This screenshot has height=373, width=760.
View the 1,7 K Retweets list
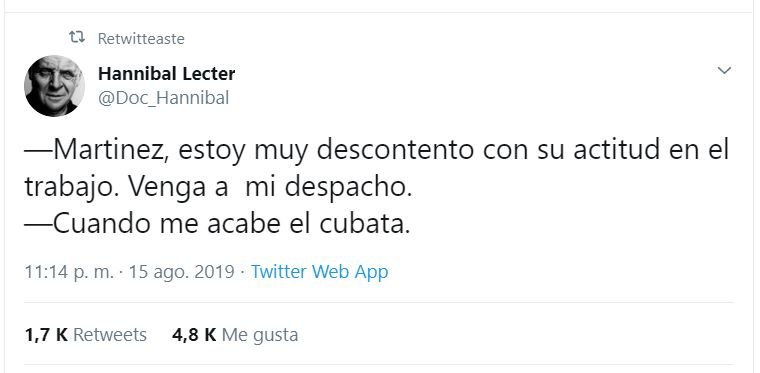85,335
